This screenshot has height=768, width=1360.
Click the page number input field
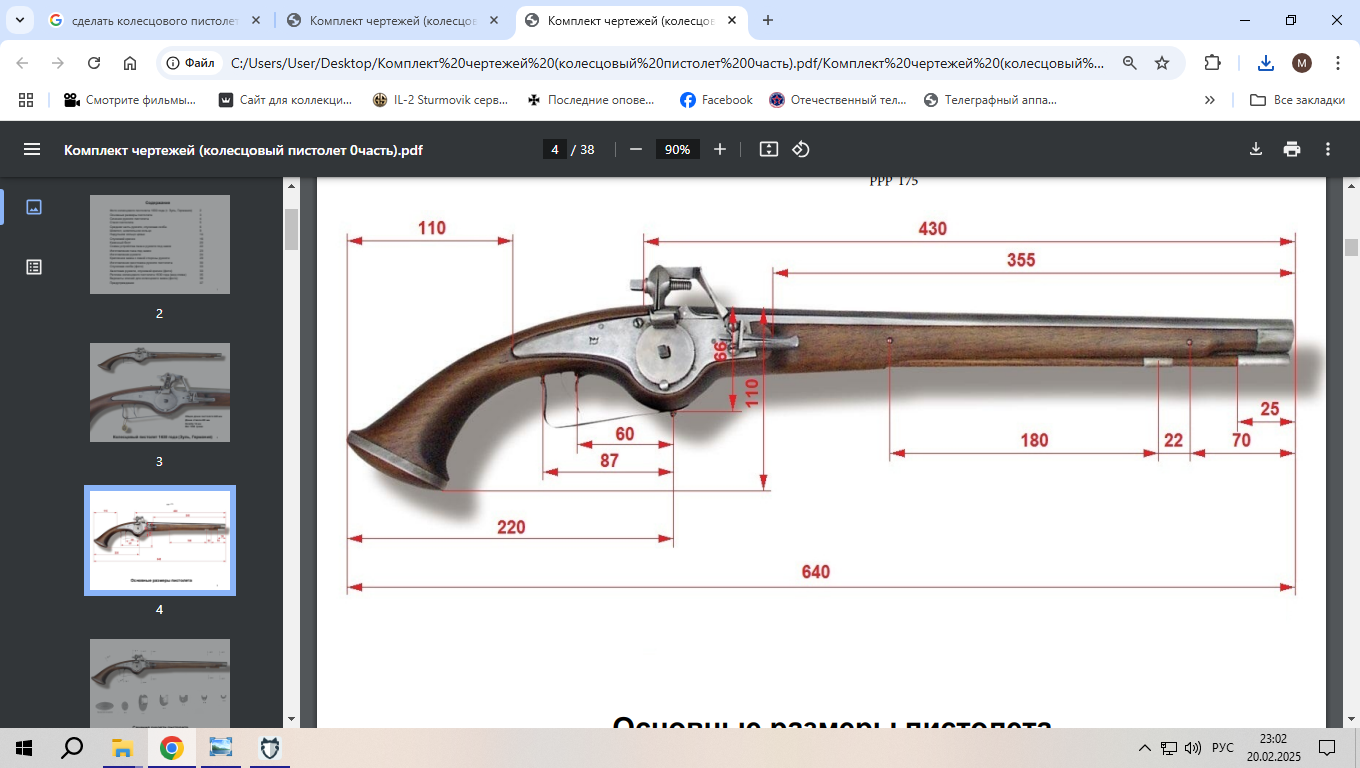(x=554, y=149)
